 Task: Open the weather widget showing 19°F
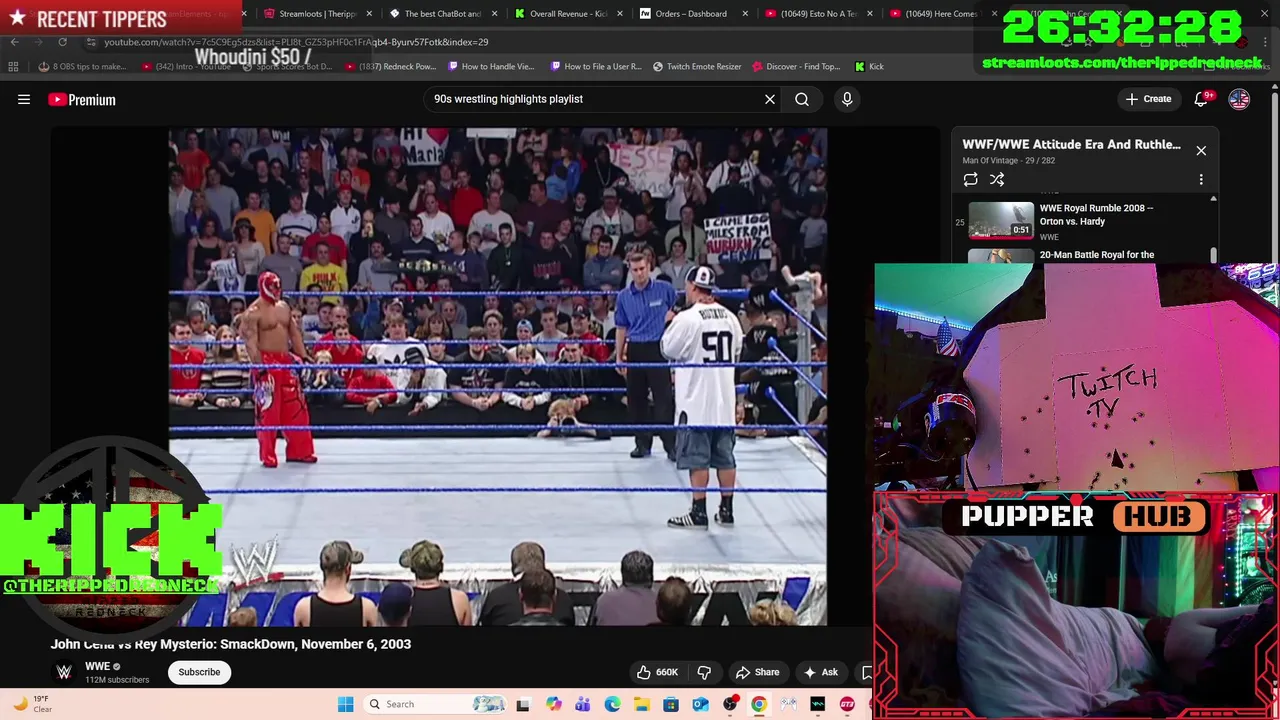click(33, 704)
